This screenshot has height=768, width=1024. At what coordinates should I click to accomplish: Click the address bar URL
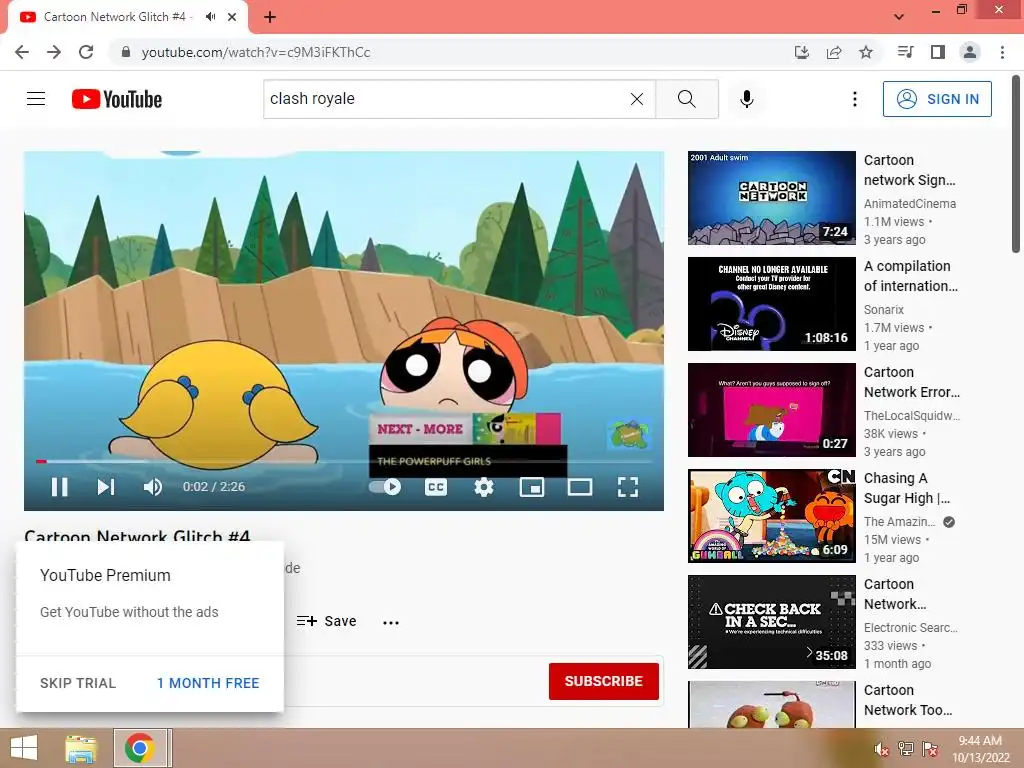point(256,52)
